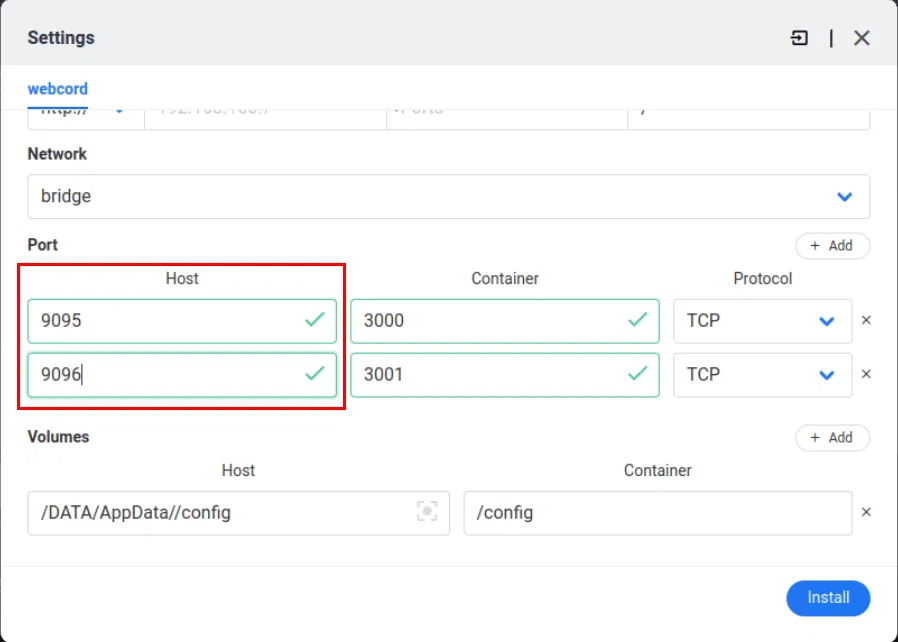This screenshot has width=898, height=642.
Task: Switch to the webcord tab
Action: point(57,88)
